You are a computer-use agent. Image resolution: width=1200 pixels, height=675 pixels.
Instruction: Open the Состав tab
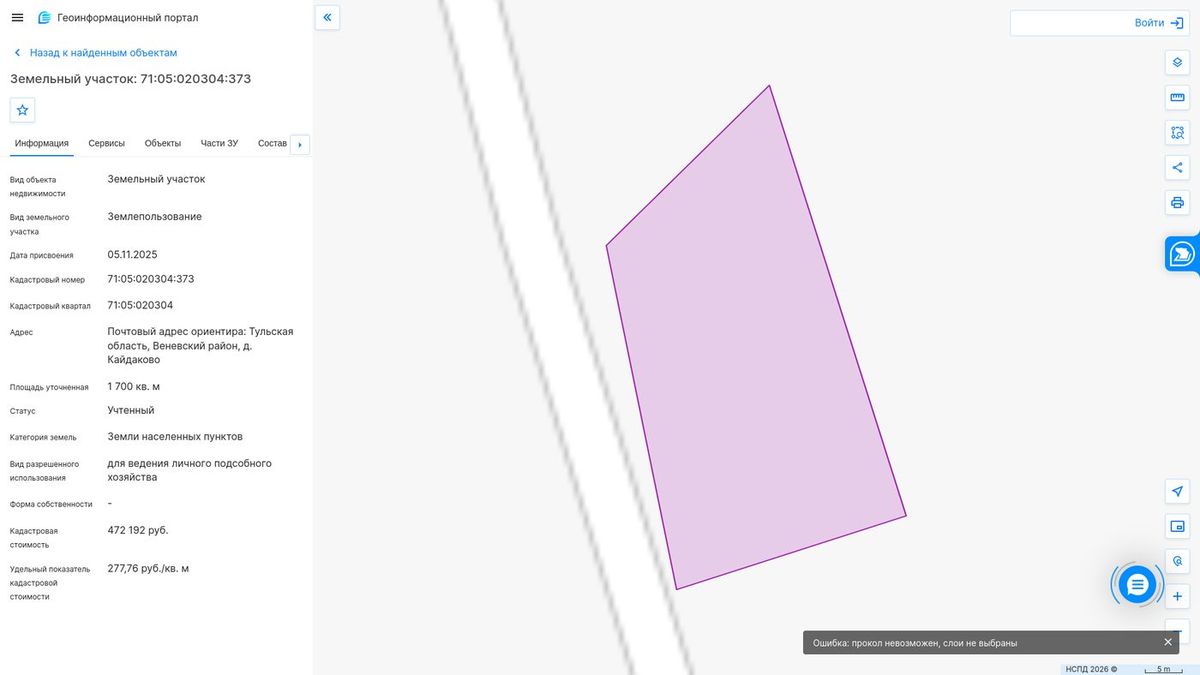pos(272,143)
